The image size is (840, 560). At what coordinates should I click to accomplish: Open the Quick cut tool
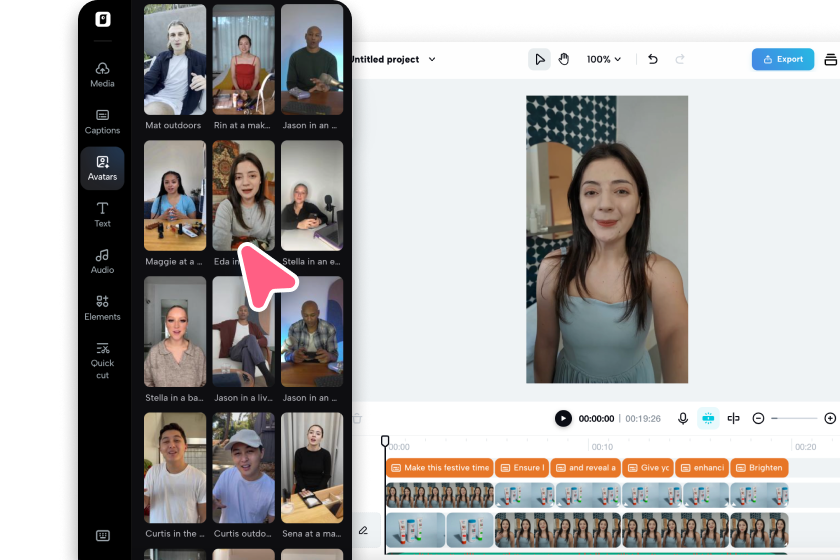pos(102,361)
